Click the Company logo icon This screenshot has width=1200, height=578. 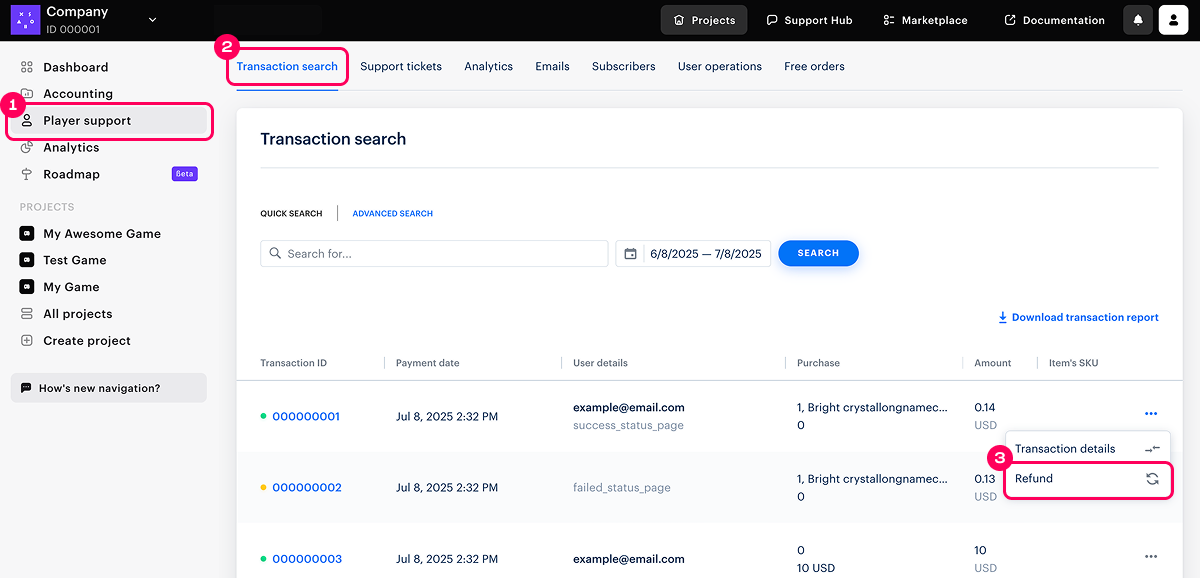tap(25, 20)
